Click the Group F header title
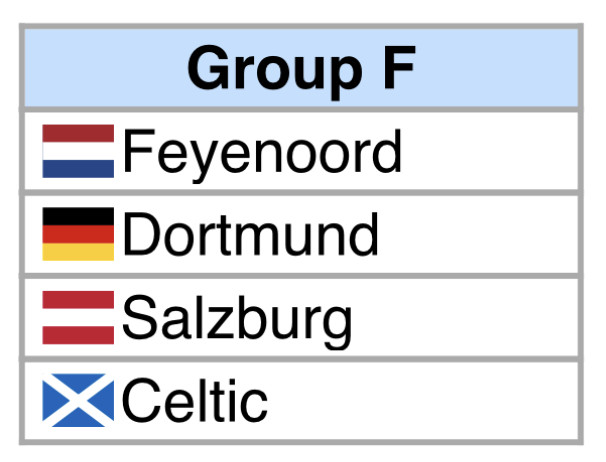606x462 pixels. tap(301, 68)
